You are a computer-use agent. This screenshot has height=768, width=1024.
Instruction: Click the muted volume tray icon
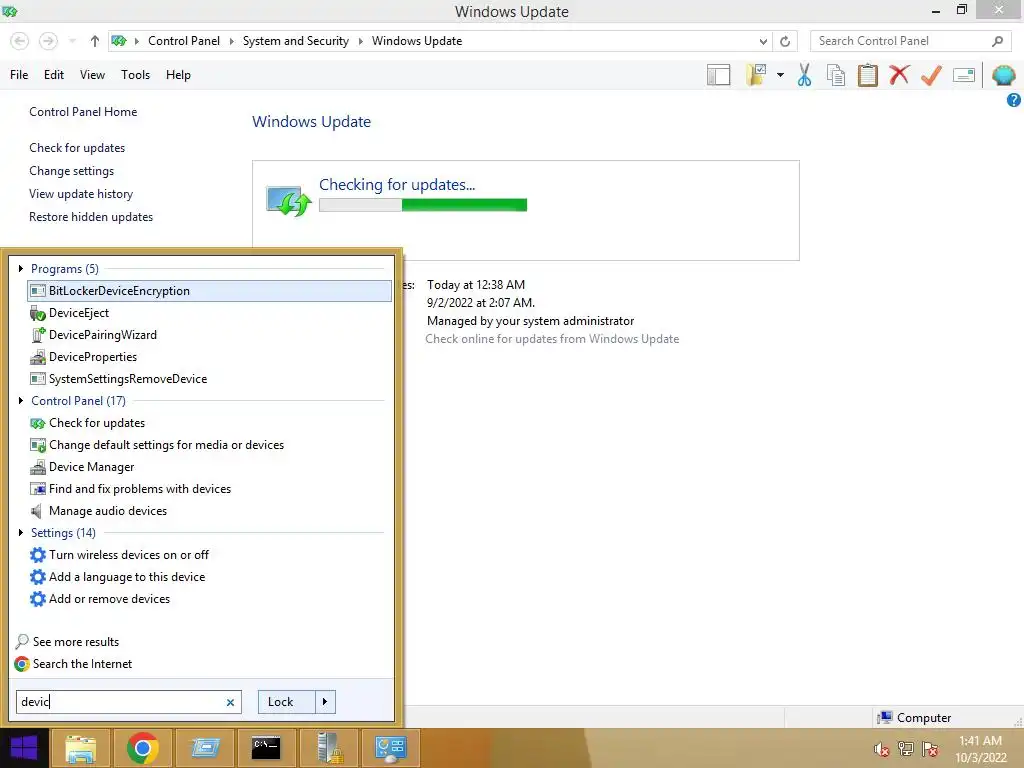point(882,749)
